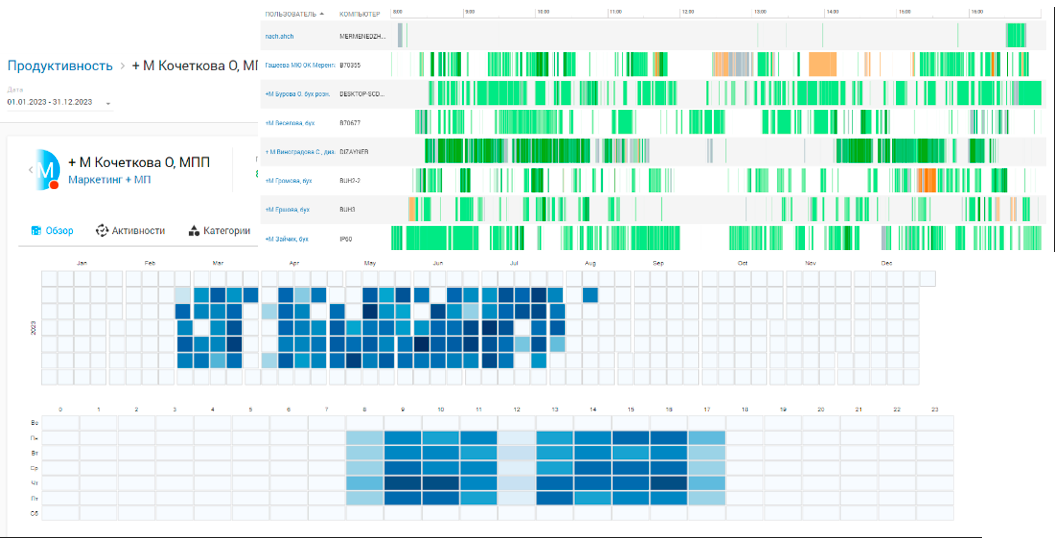Click the + М Кочеткова О, МПП profile name heading
Viewport: 1055px width, 538px height.
[139, 162]
